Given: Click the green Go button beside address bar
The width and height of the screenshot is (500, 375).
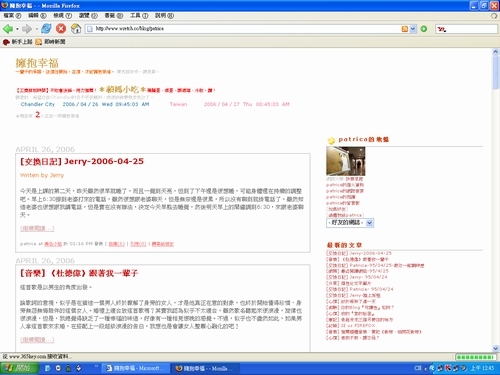Looking at the screenshot, I should pyautogui.click(x=424, y=29).
